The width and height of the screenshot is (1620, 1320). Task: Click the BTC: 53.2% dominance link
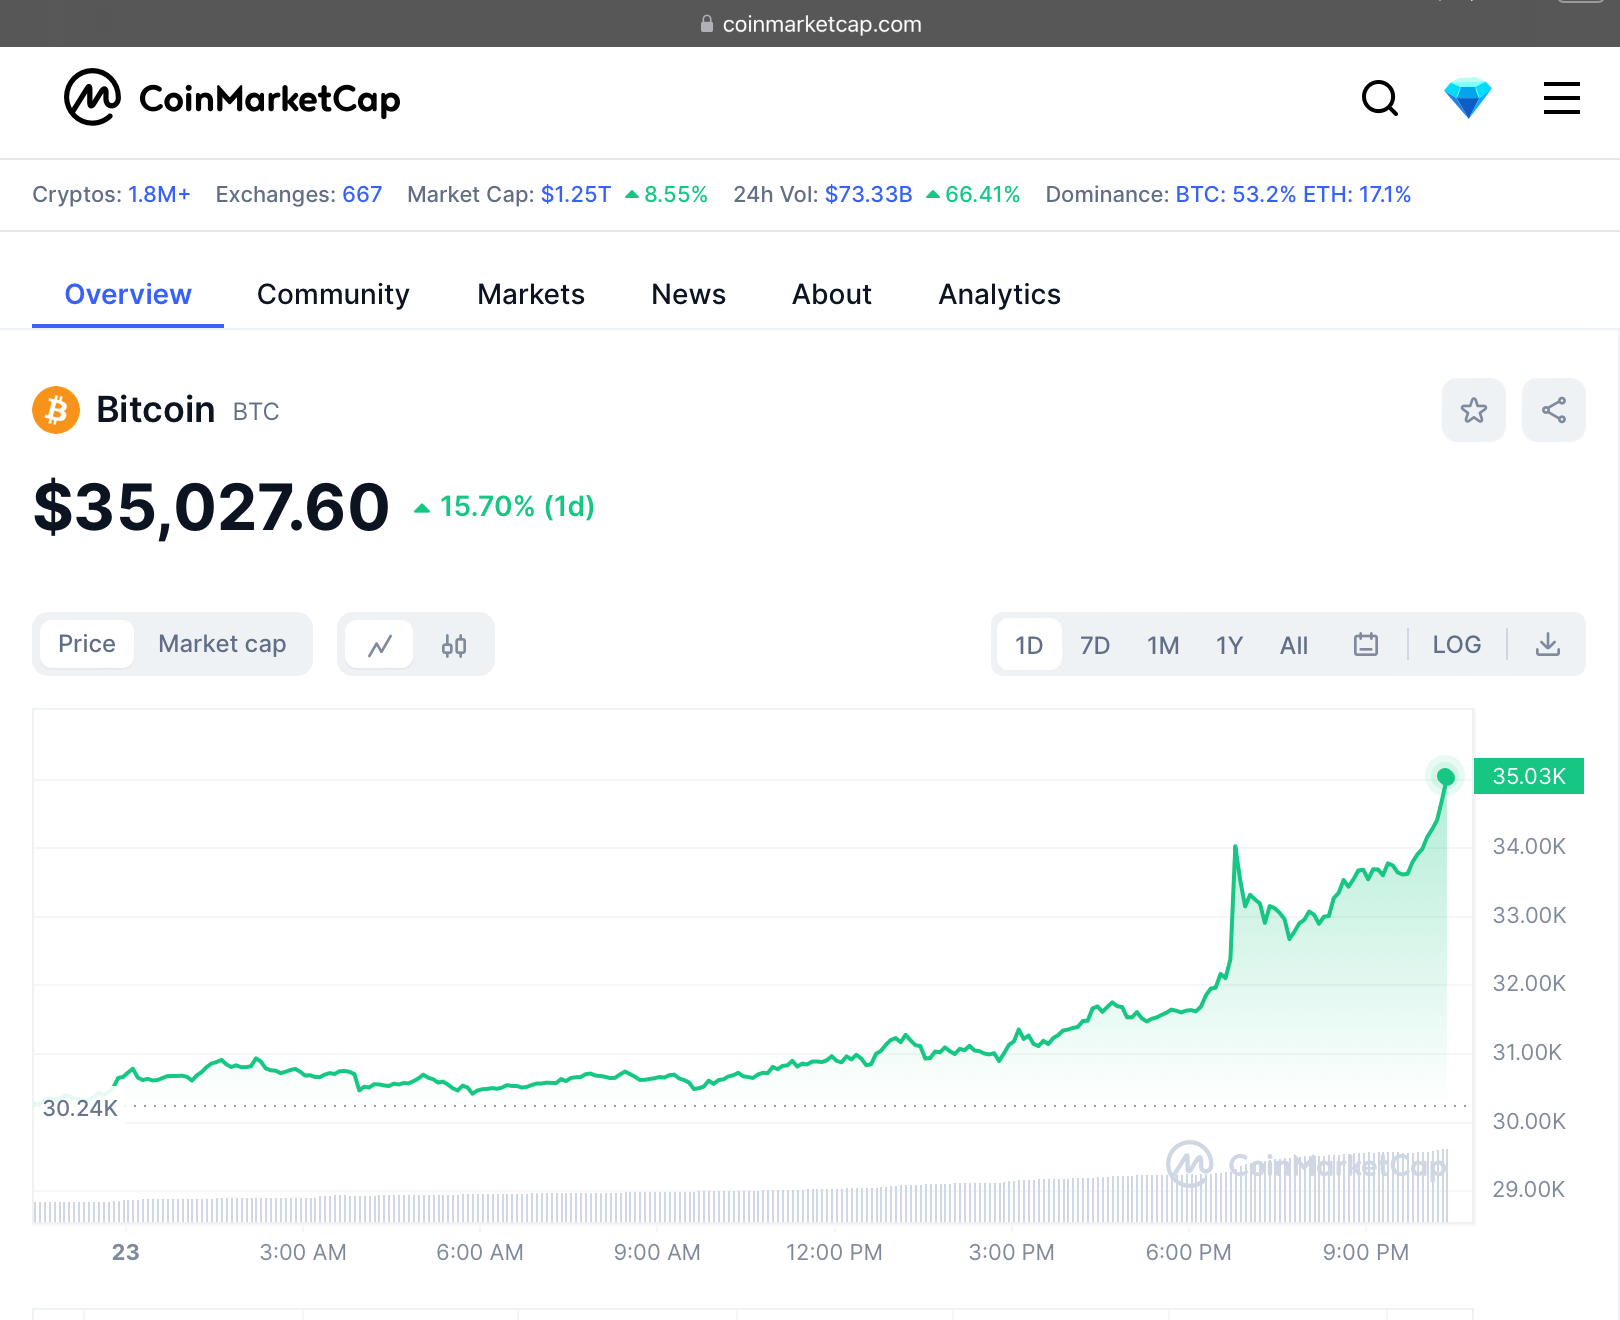click(1236, 194)
